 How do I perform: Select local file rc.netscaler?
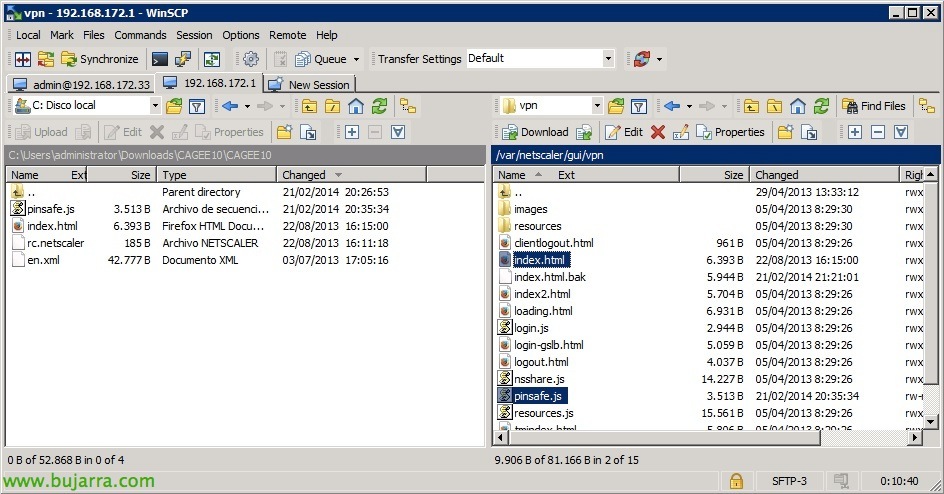[55, 243]
